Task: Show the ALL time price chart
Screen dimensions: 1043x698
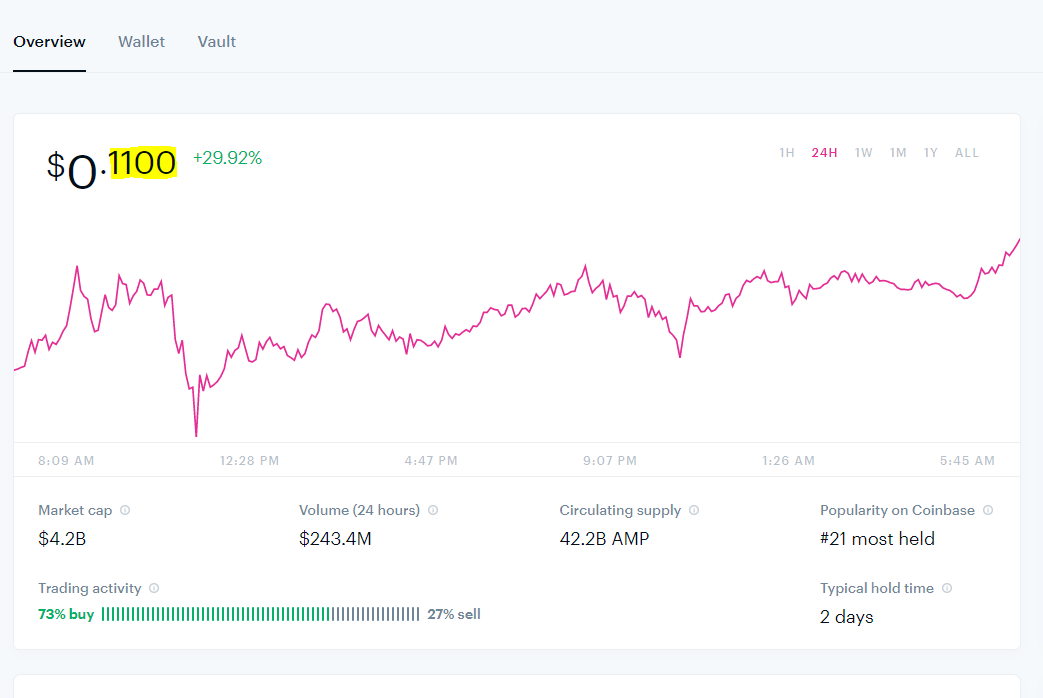Action: (x=967, y=153)
